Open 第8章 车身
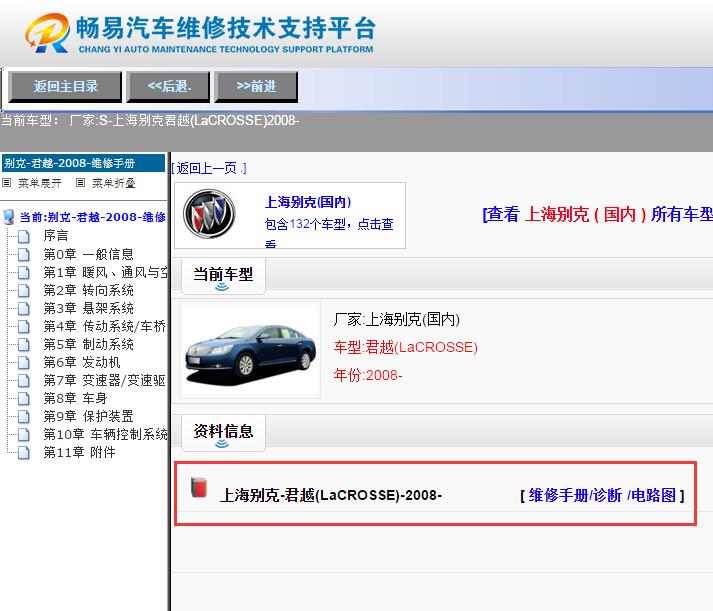 pyautogui.click(x=75, y=398)
